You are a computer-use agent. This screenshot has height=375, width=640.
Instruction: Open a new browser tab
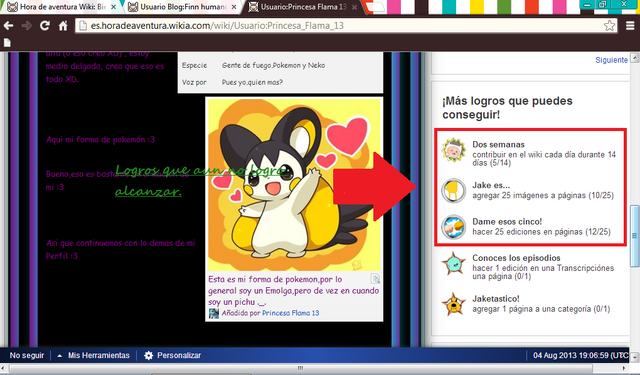click(x=376, y=7)
